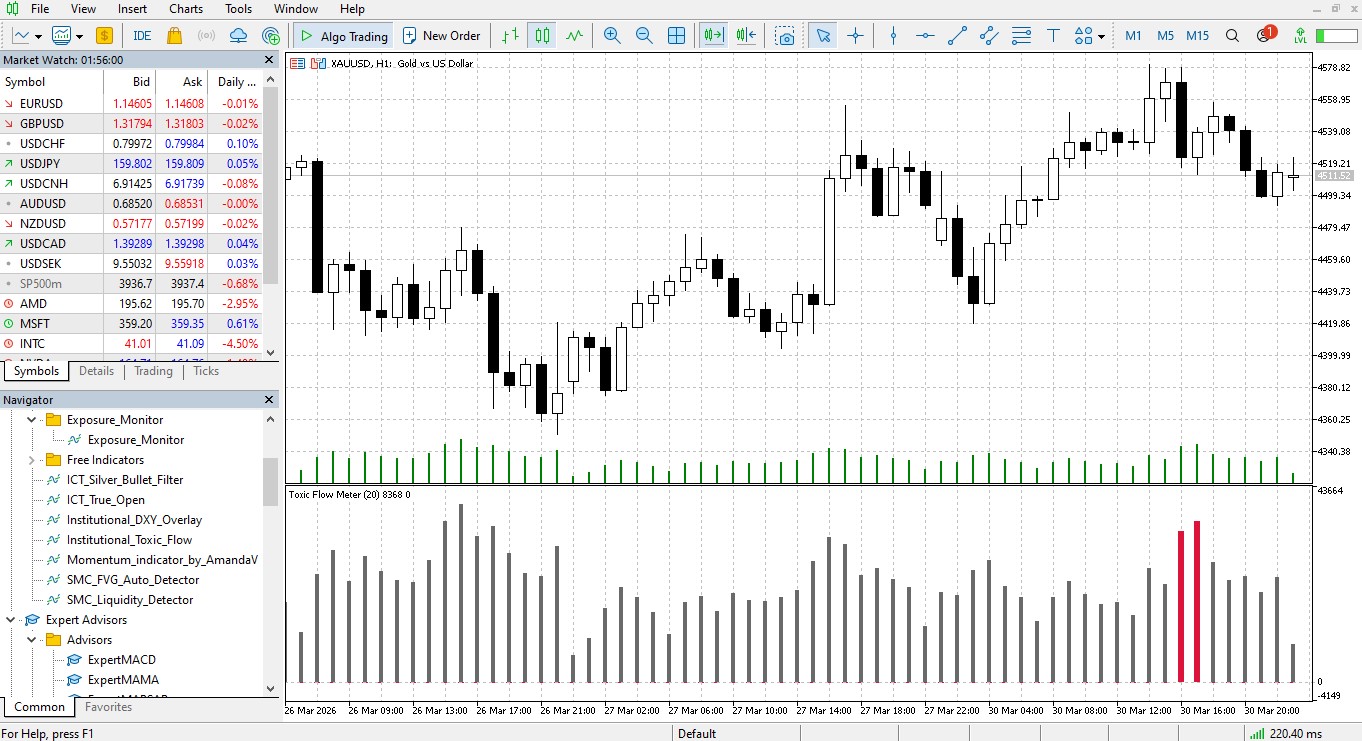Click the green LVL icon
The image size is (1362, 741).
(1299, 35)
